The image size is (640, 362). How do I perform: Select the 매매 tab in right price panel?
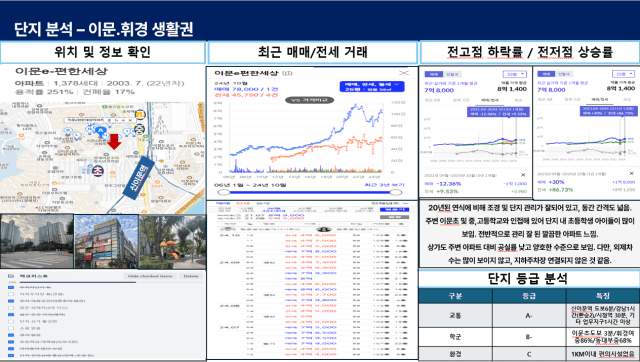point(546,74)
